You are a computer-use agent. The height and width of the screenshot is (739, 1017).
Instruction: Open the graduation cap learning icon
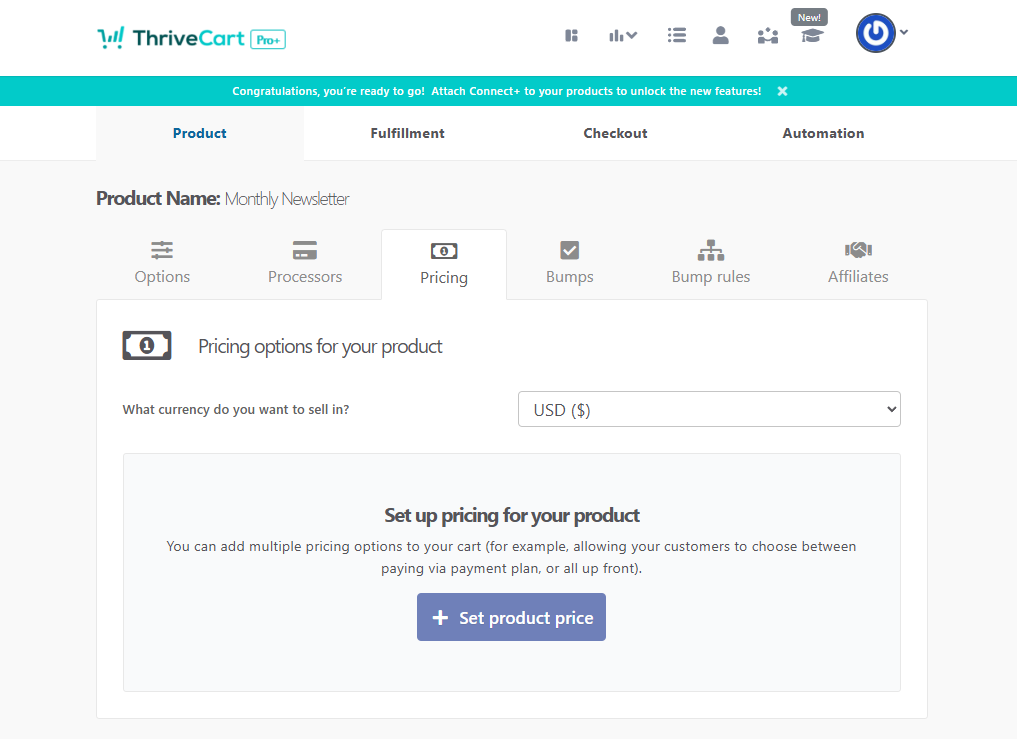(811, 36)
